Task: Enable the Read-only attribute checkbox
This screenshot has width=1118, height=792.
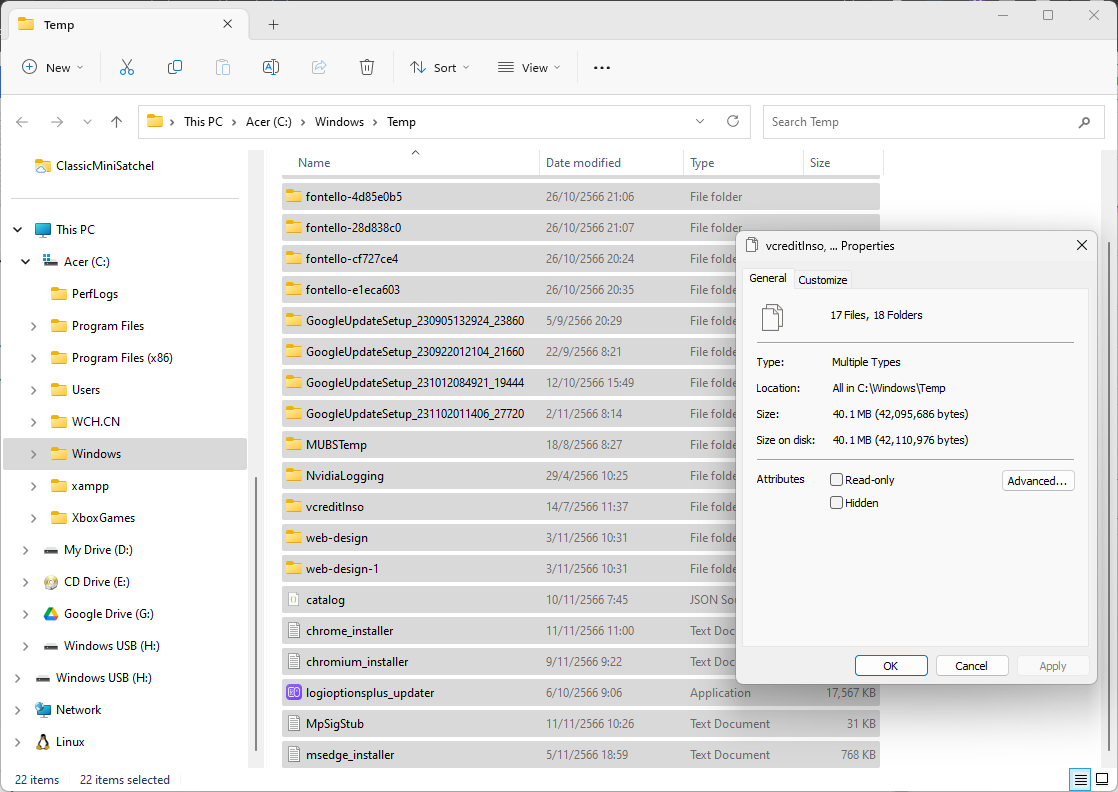Action: click(x=837, y=480)
